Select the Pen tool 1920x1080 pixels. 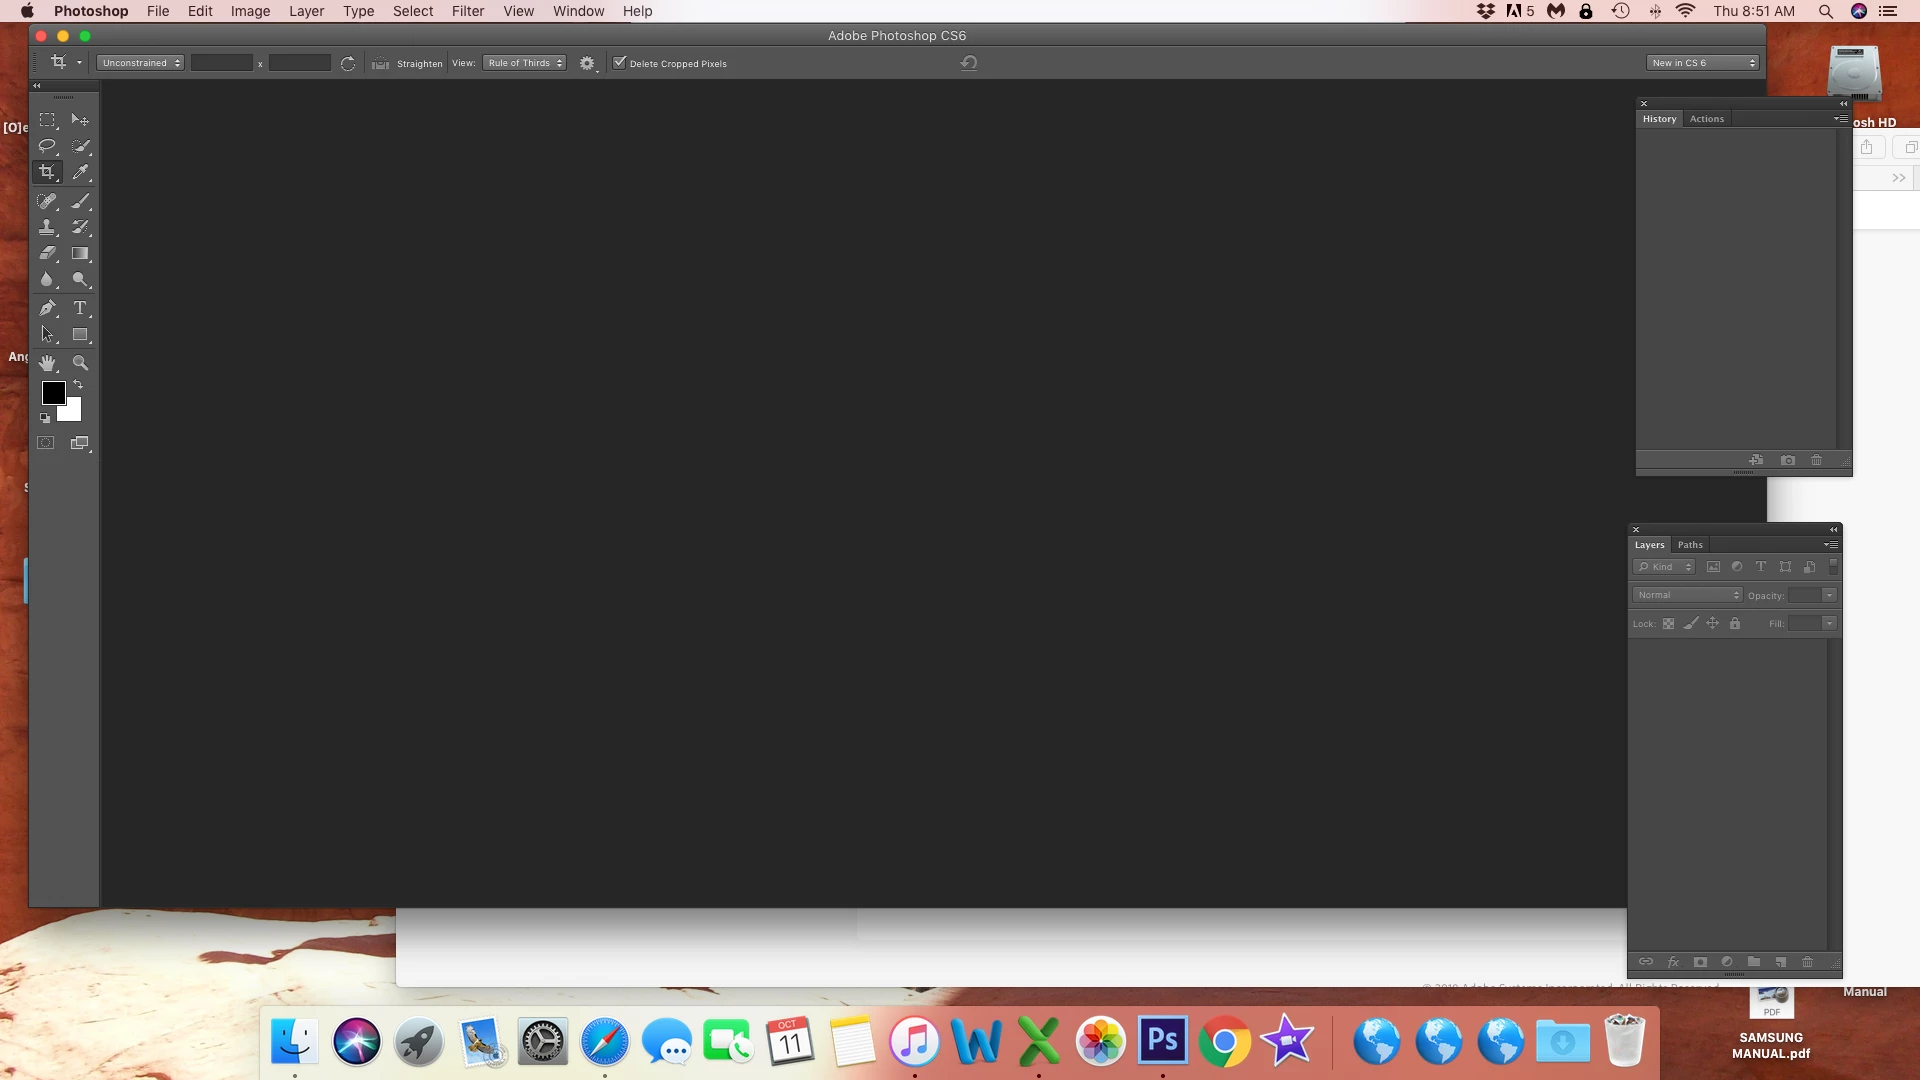47,308
